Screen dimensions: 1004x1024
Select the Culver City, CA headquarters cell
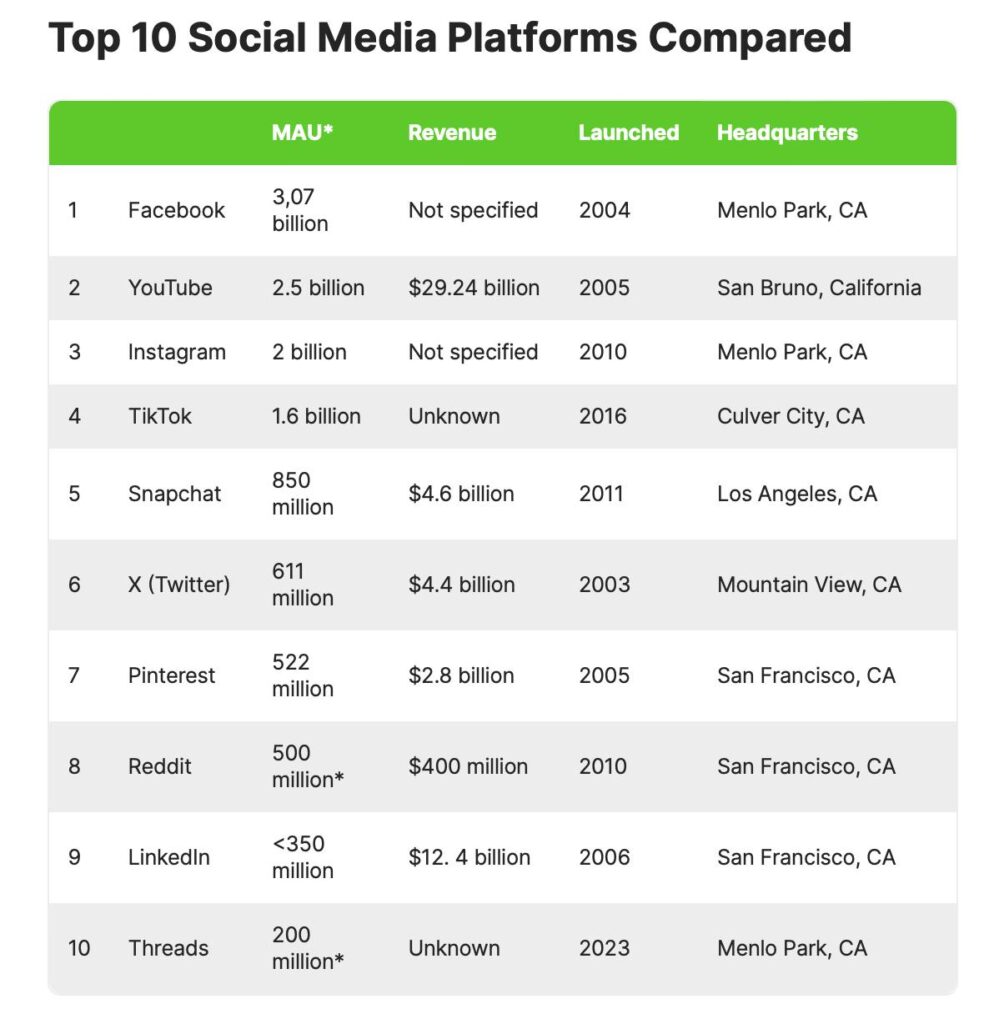[x=790, y=416]
